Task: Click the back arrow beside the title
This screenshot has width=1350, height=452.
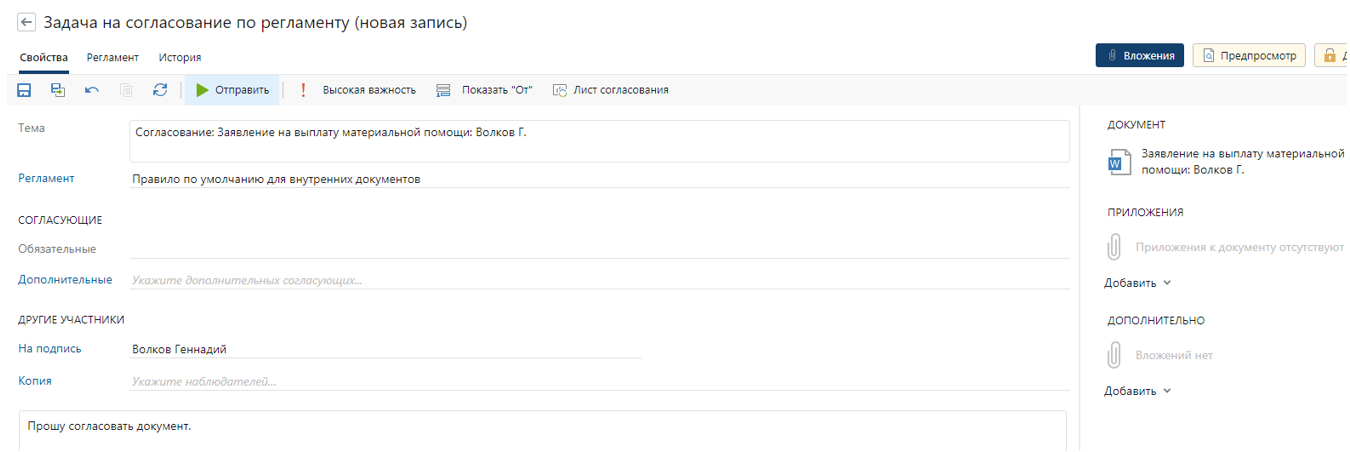Action: 27,23
